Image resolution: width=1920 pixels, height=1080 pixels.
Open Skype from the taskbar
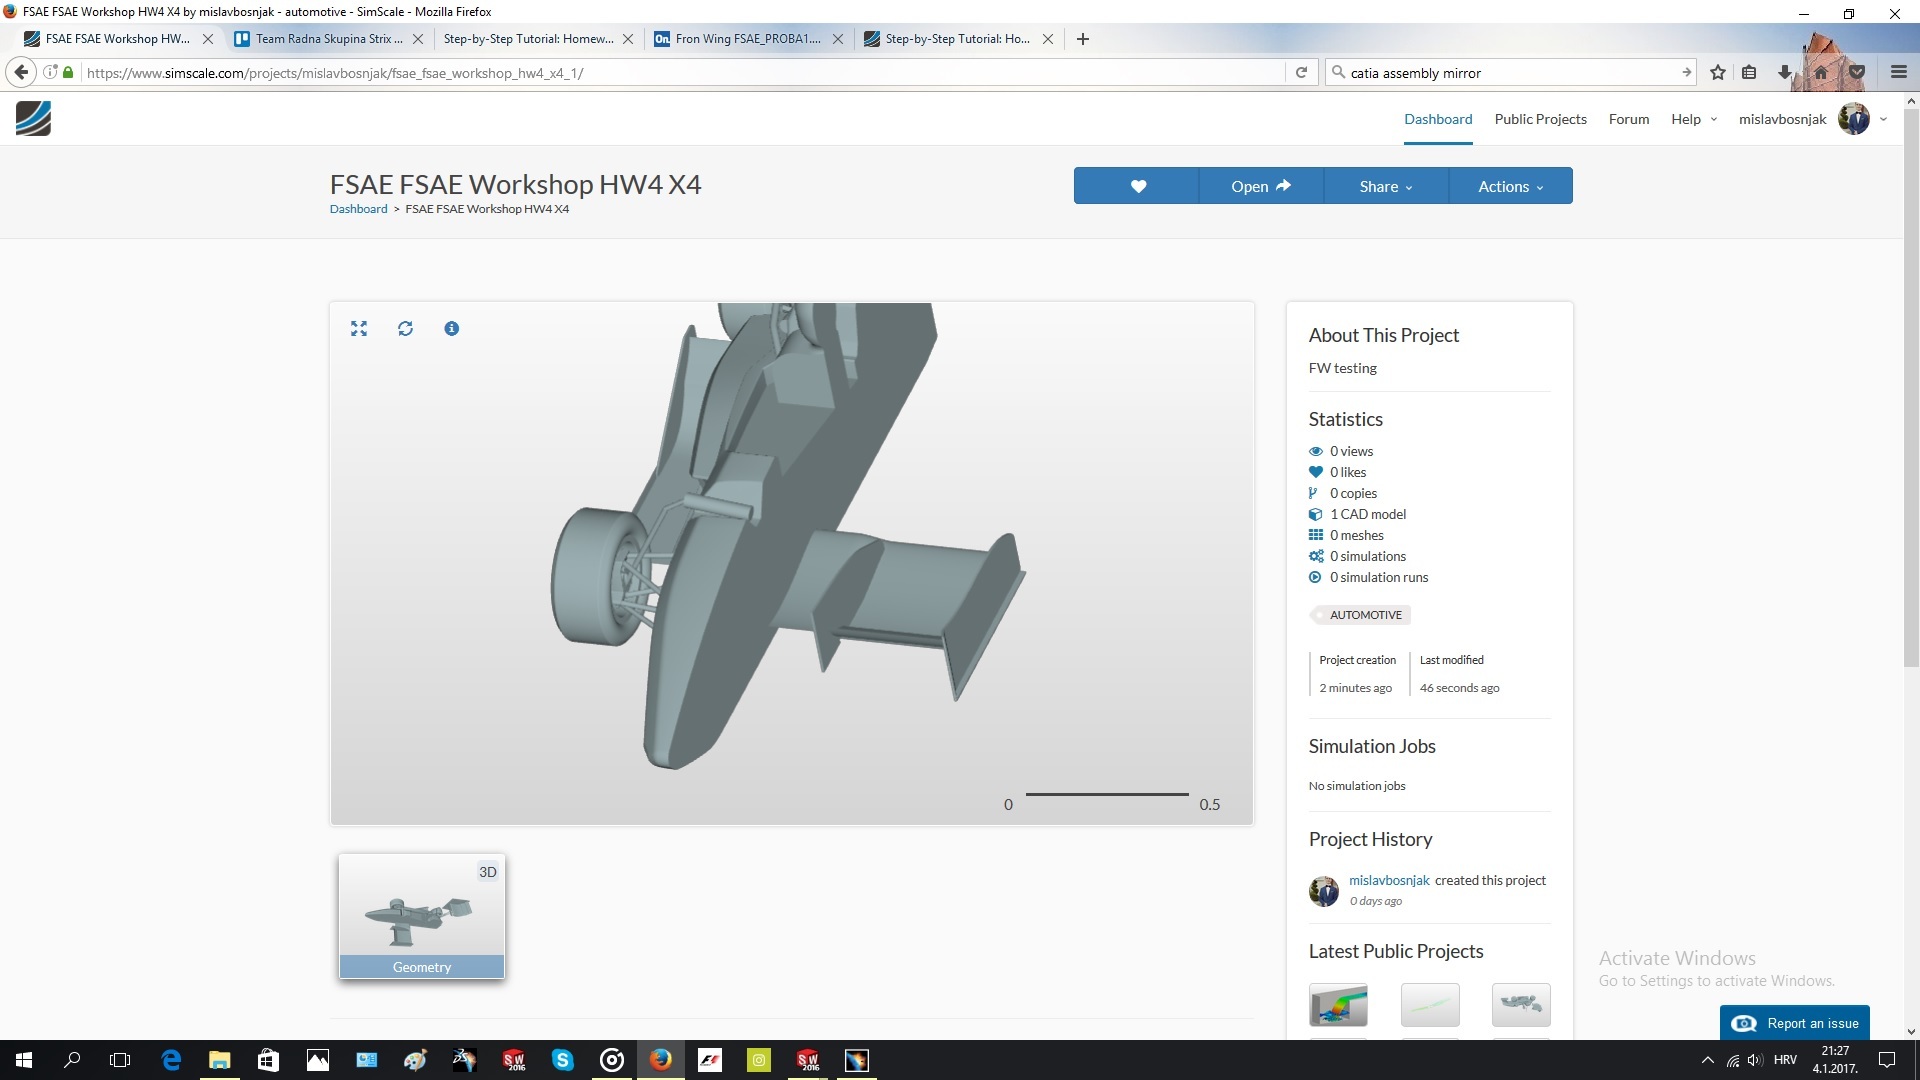click(x=563, y=1060)
